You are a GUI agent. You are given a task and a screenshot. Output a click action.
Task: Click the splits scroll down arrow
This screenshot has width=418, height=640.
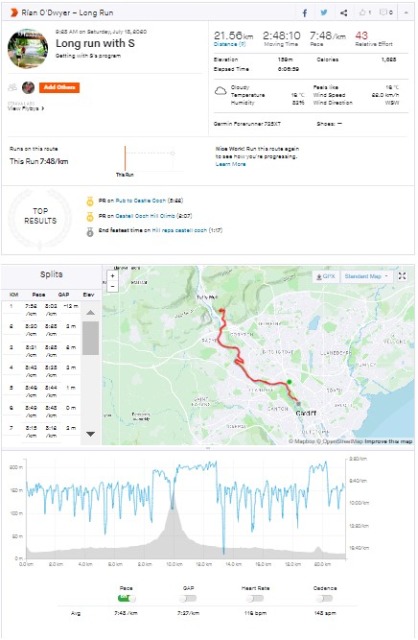[91, 434]
